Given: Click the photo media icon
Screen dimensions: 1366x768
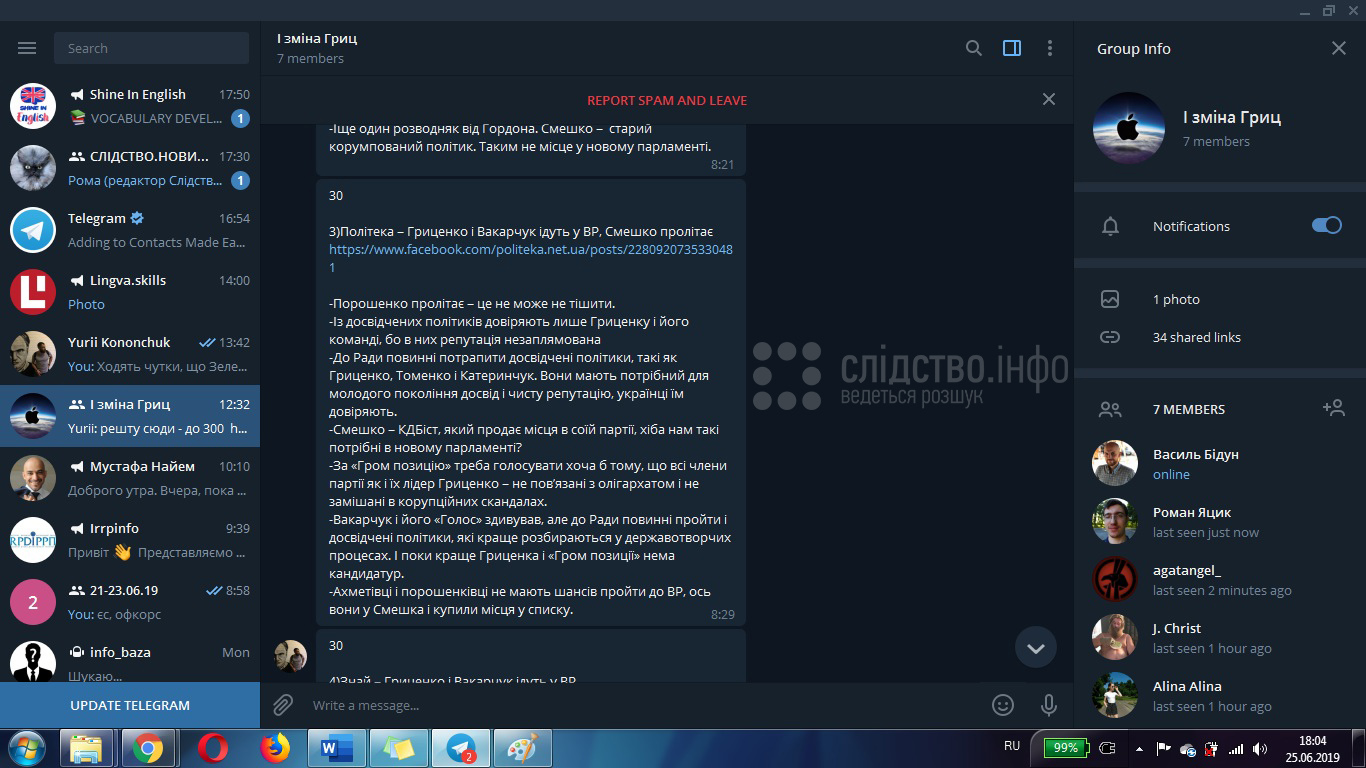Looking at the screenshot, I should click(x=1110, y=299).
